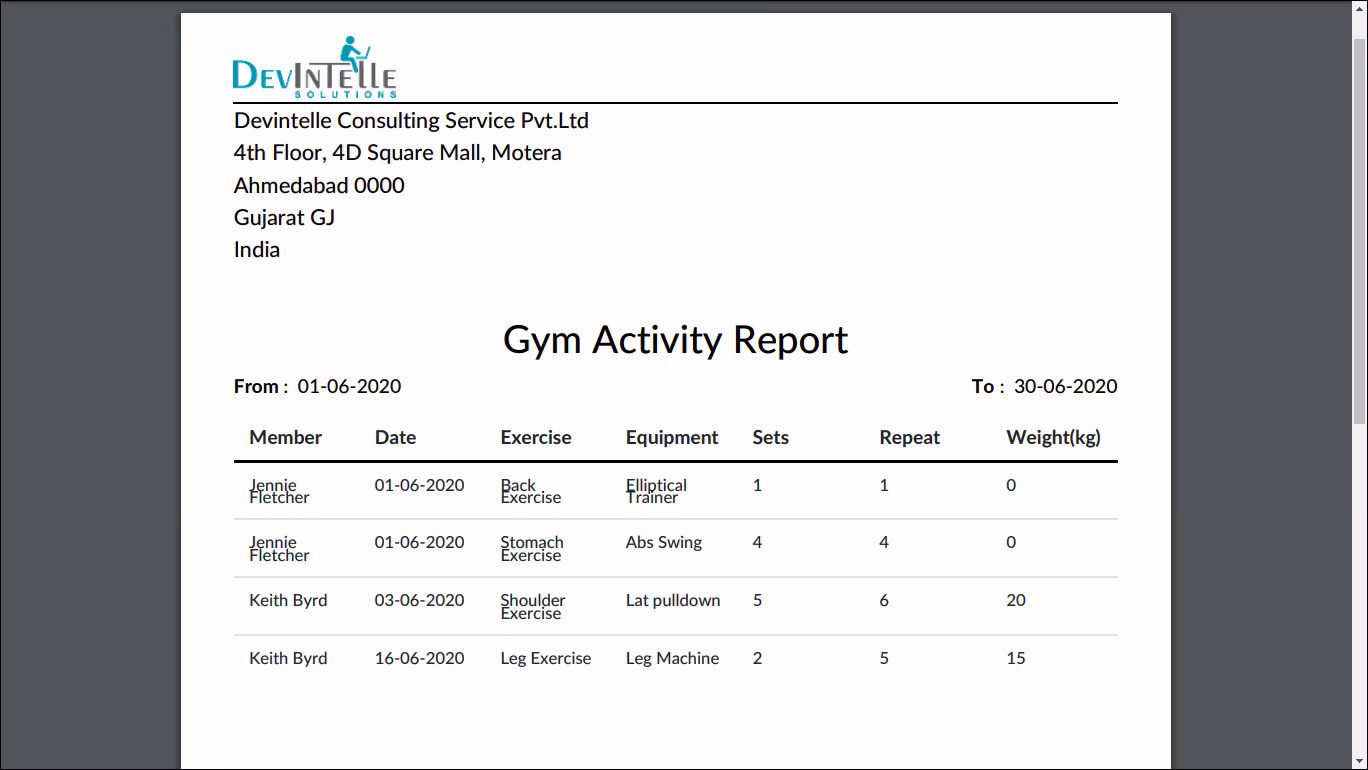
Task: Select the Sets column header
Action: click(x=770, y=437)
